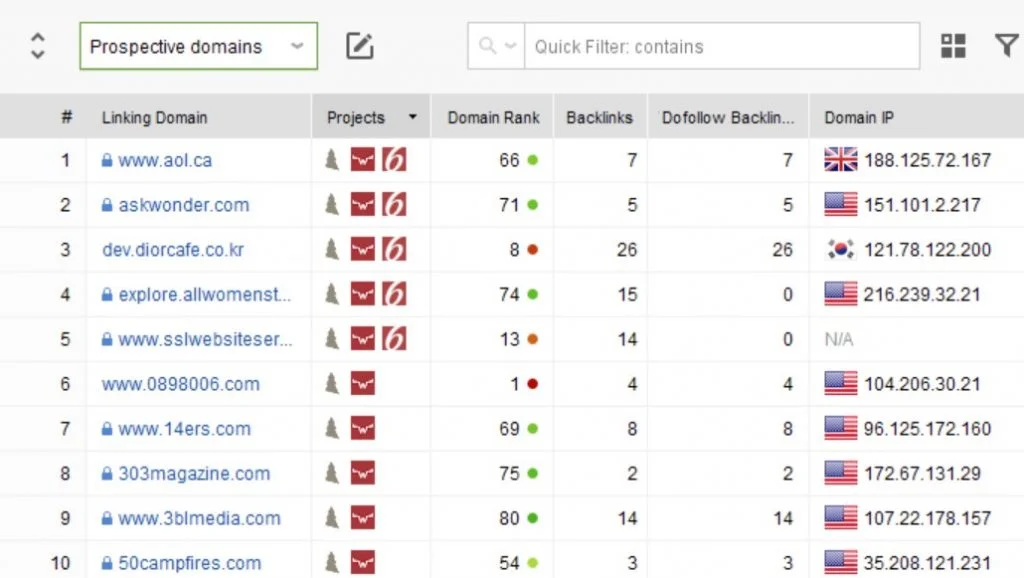The image size is (1024, 578).
Task: Click the red chart icon in askwonder.com row
Action: (x=362, y=205)
